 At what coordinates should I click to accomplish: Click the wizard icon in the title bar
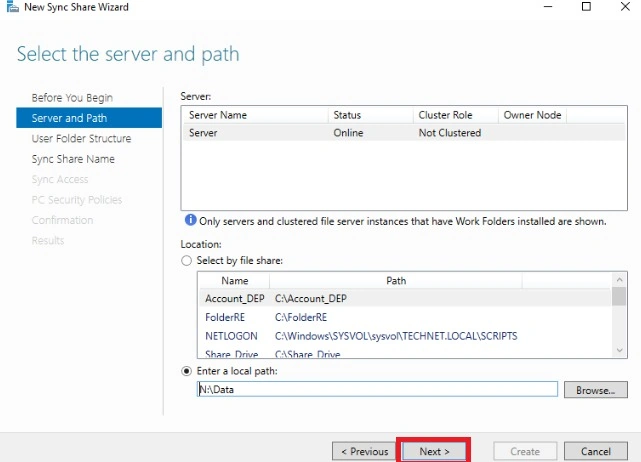point(13,7)
